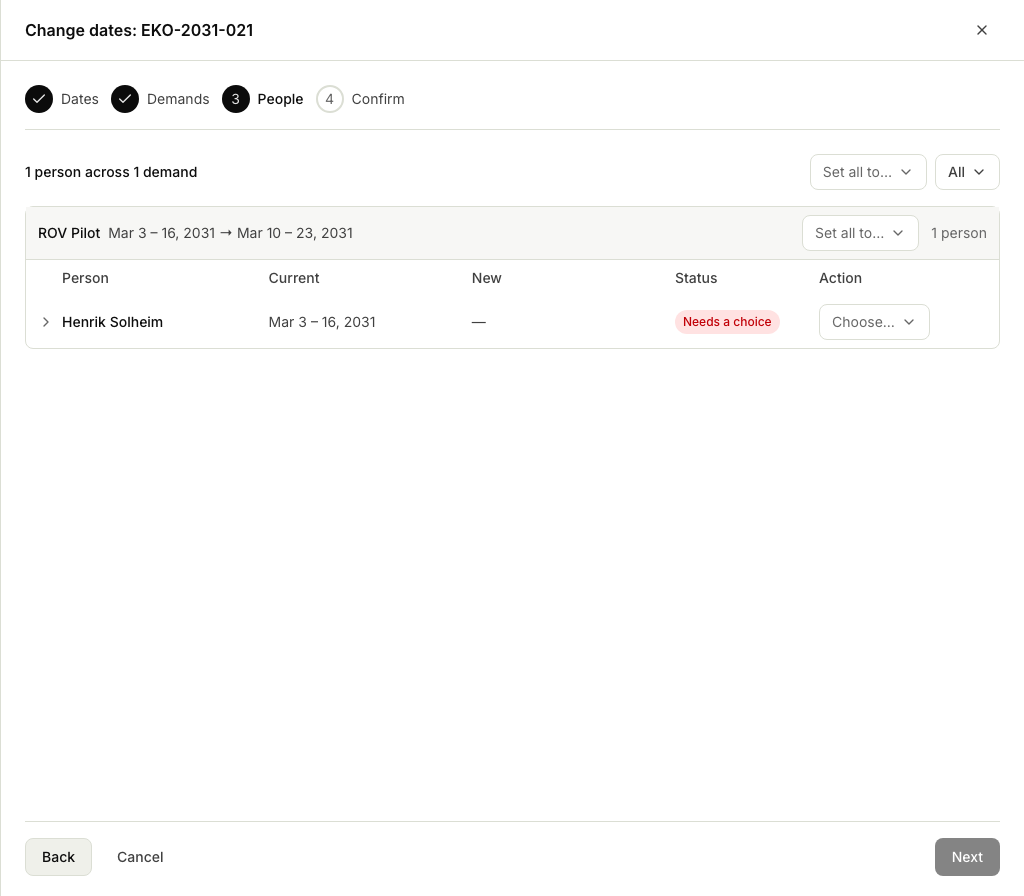Click the Henrik Solheim name

pos(112,322)
